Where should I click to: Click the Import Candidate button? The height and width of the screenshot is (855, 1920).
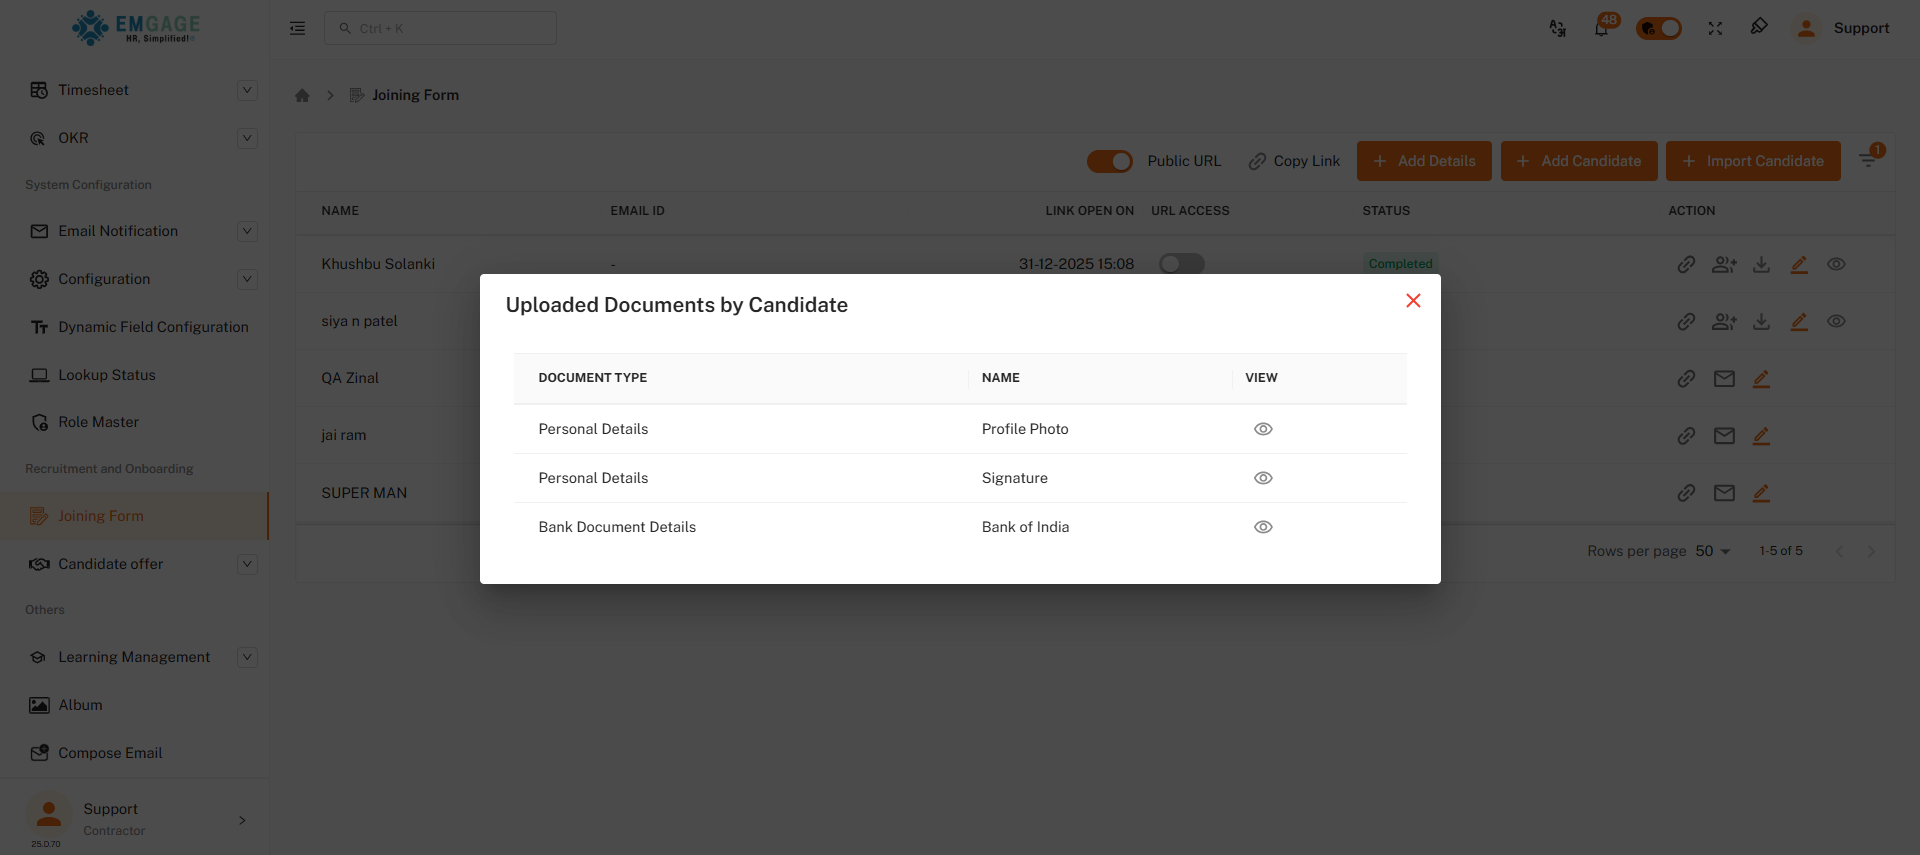tap(1753, 161)
